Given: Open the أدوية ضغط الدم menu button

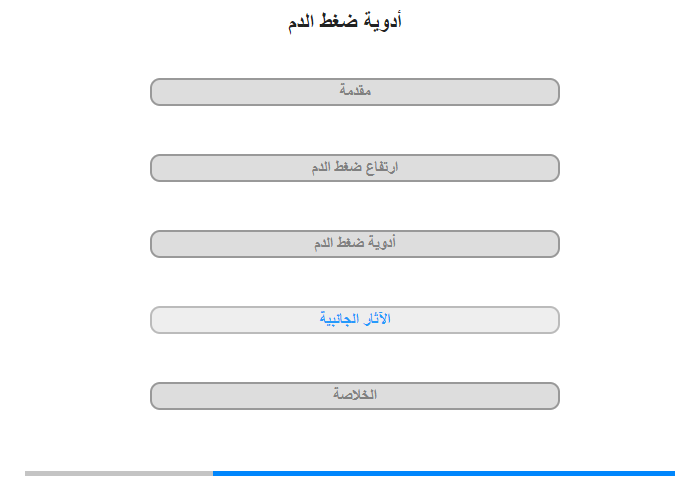Looking at the screenshot, I should point(355,244).
